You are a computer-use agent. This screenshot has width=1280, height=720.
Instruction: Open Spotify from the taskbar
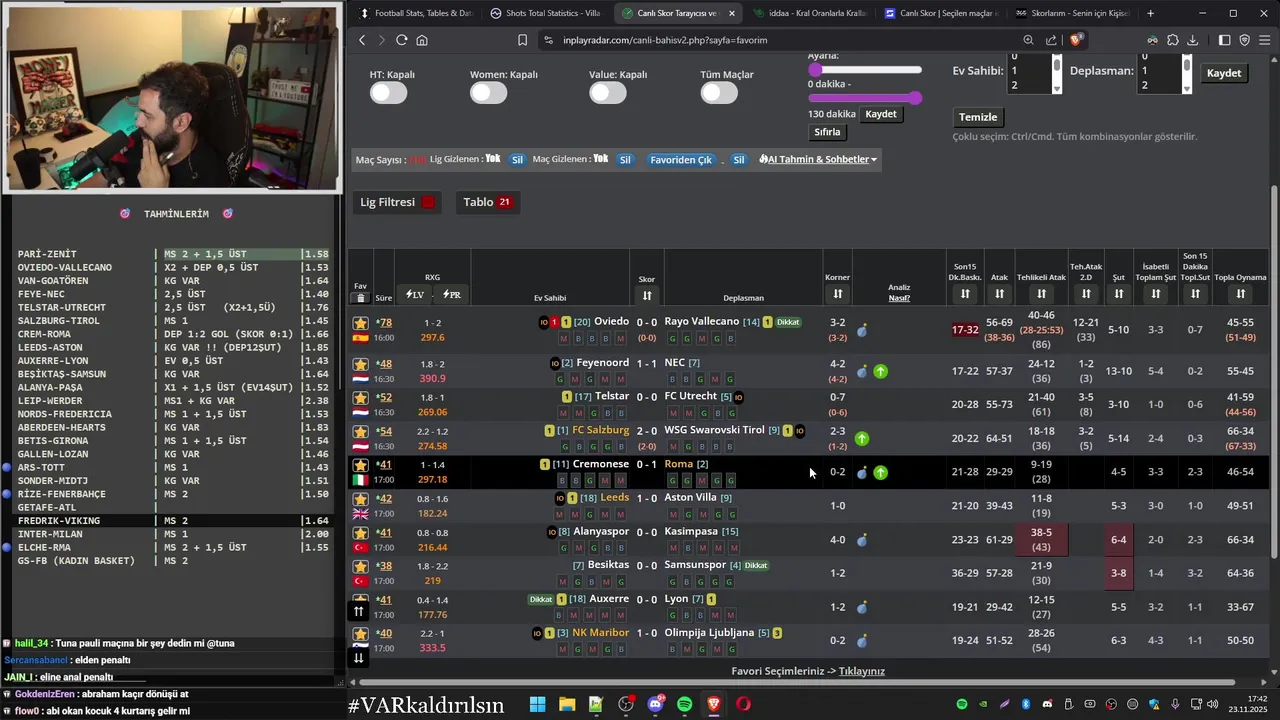point(684,704)
